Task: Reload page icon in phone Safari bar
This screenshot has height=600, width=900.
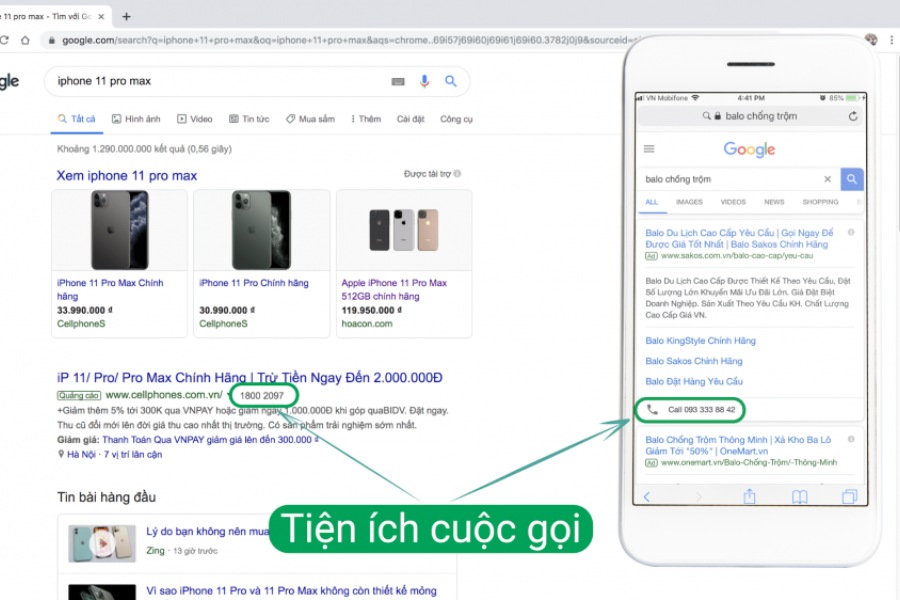Action: pyautogui.click(x=853, y=116)
